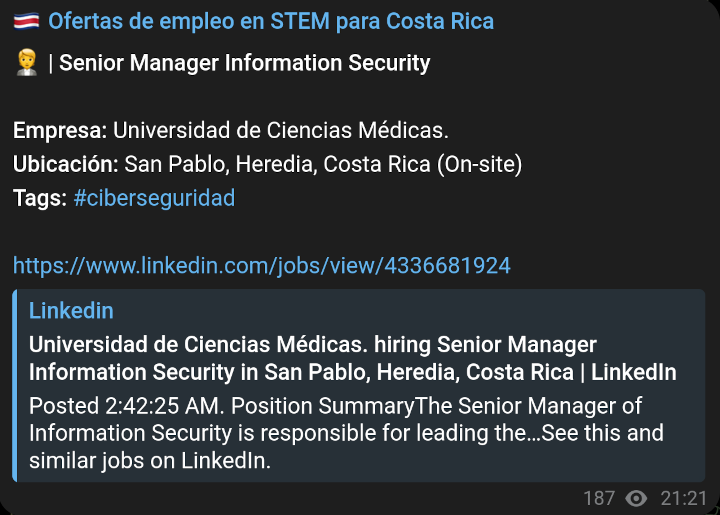Open the #ciberseguridad hashtag
The width and height of the screenshot is (720, 515).
pyautogui.click(x=154, y=198)
